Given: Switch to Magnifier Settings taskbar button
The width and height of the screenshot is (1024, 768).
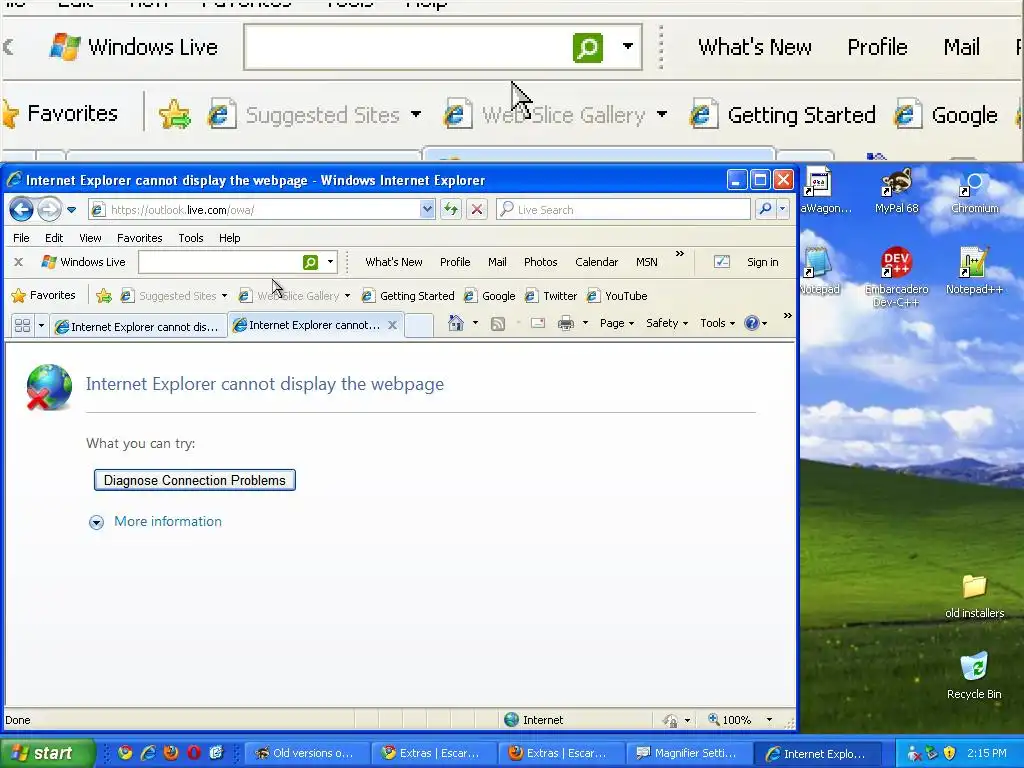Looking at the screenshot, I should click(688, 753).
